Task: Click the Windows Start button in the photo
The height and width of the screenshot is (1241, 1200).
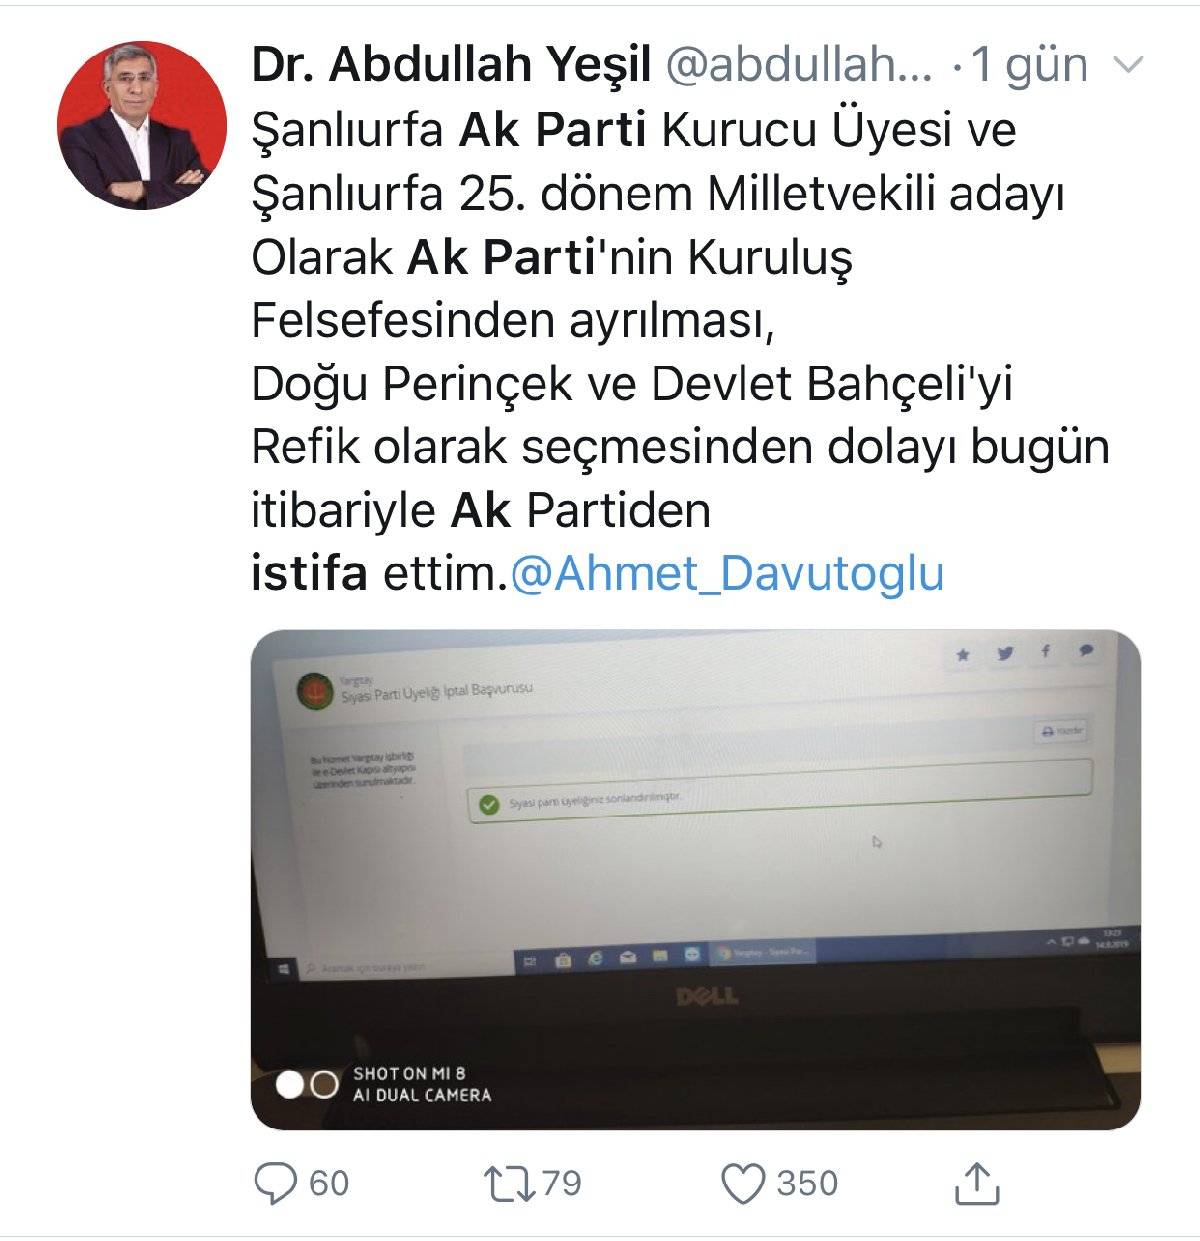Action: click(283, 969)
